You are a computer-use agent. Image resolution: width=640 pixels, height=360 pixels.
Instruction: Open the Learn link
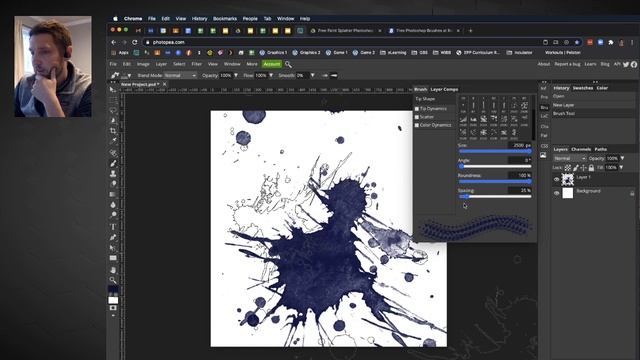[x=590, y=64]
